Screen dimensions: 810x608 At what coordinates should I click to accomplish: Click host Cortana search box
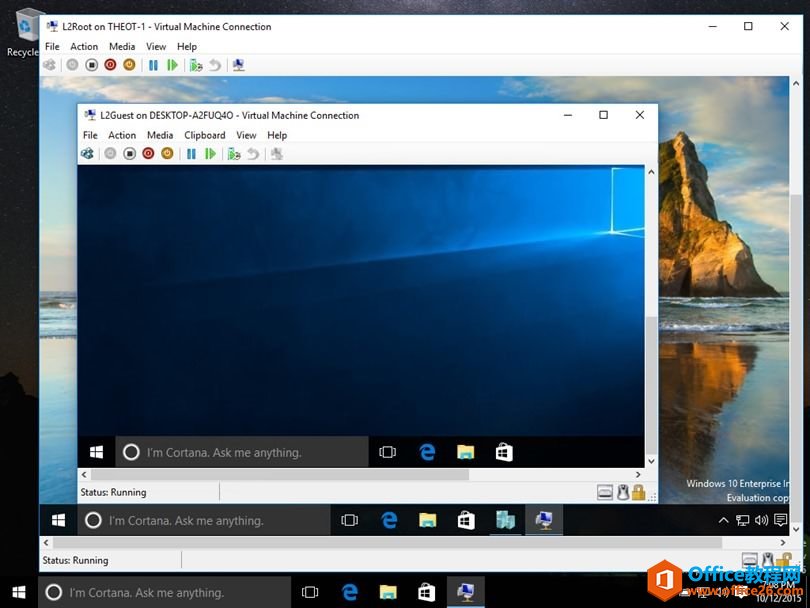click(x=165, y=592)
